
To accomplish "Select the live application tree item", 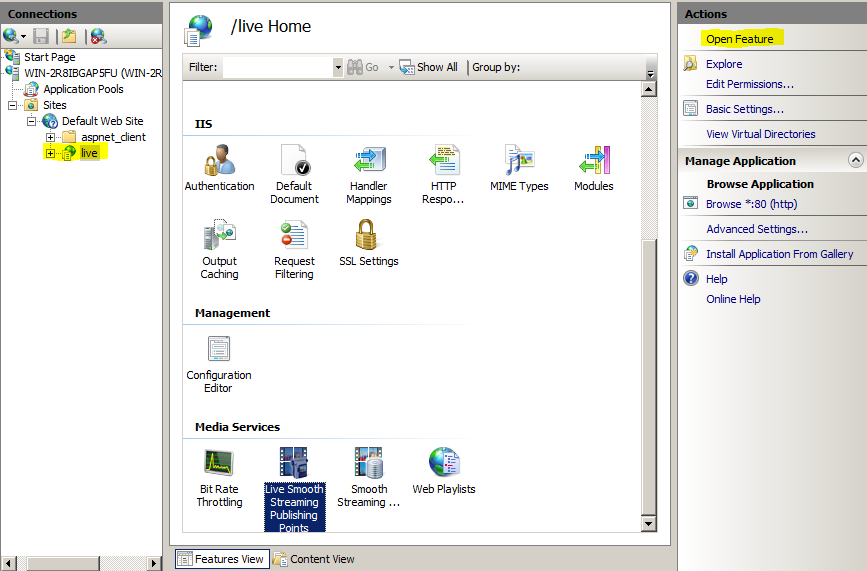I will coord(89,153).
